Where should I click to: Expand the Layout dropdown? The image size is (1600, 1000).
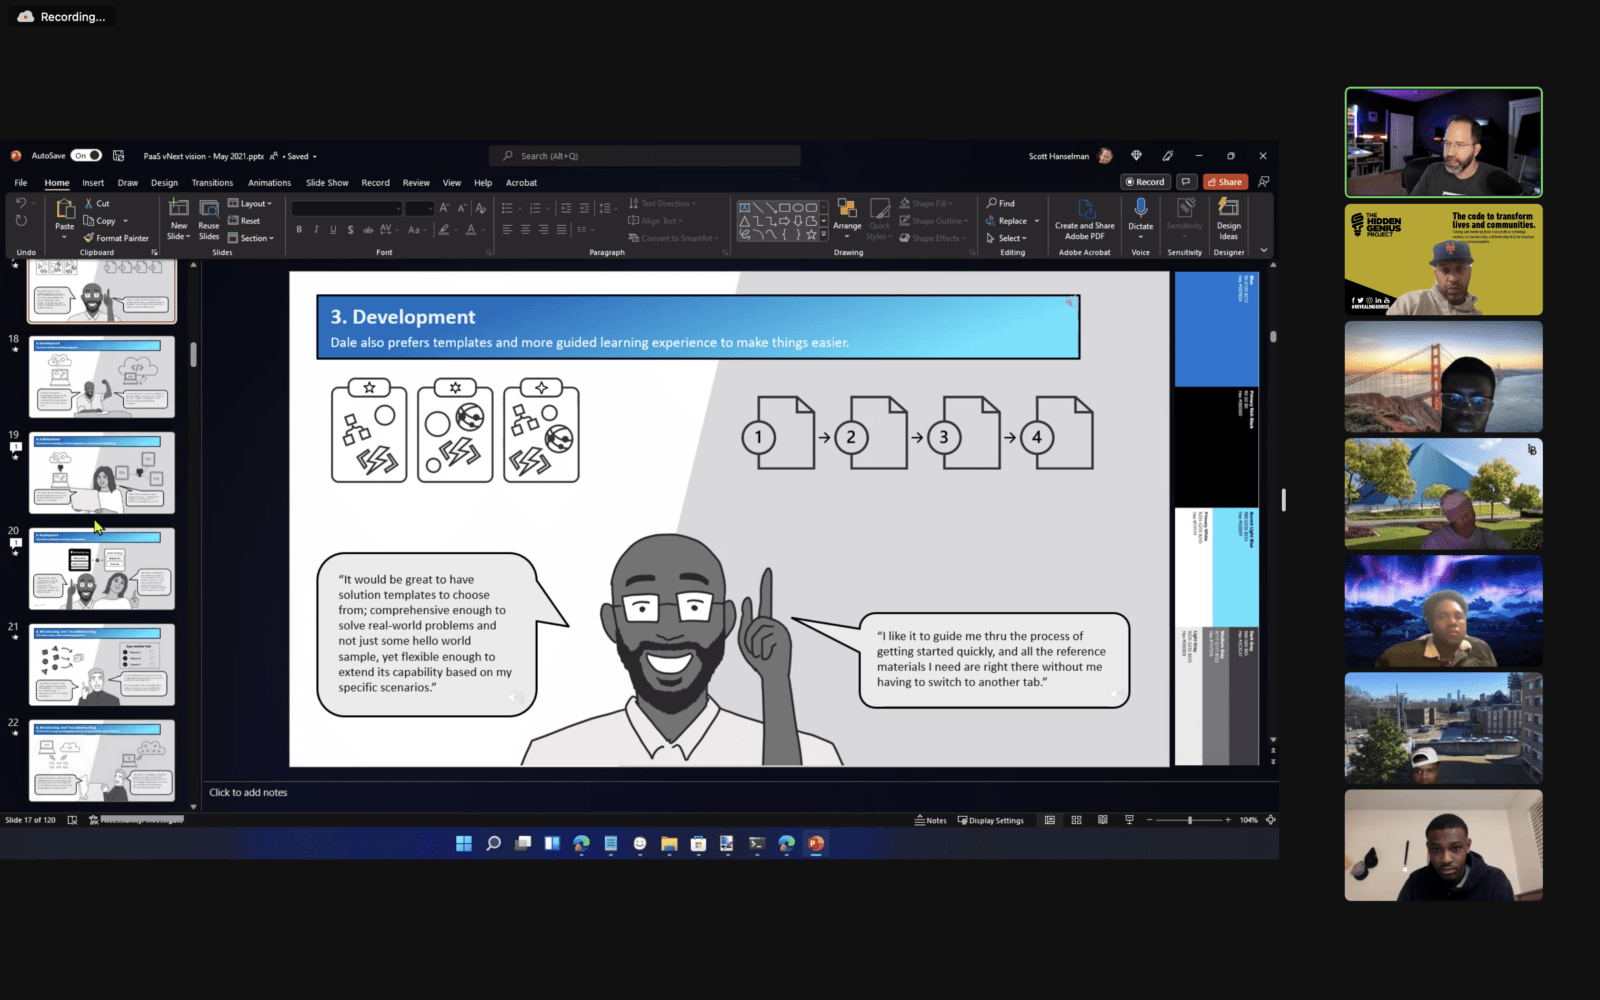tap(250, 204)
